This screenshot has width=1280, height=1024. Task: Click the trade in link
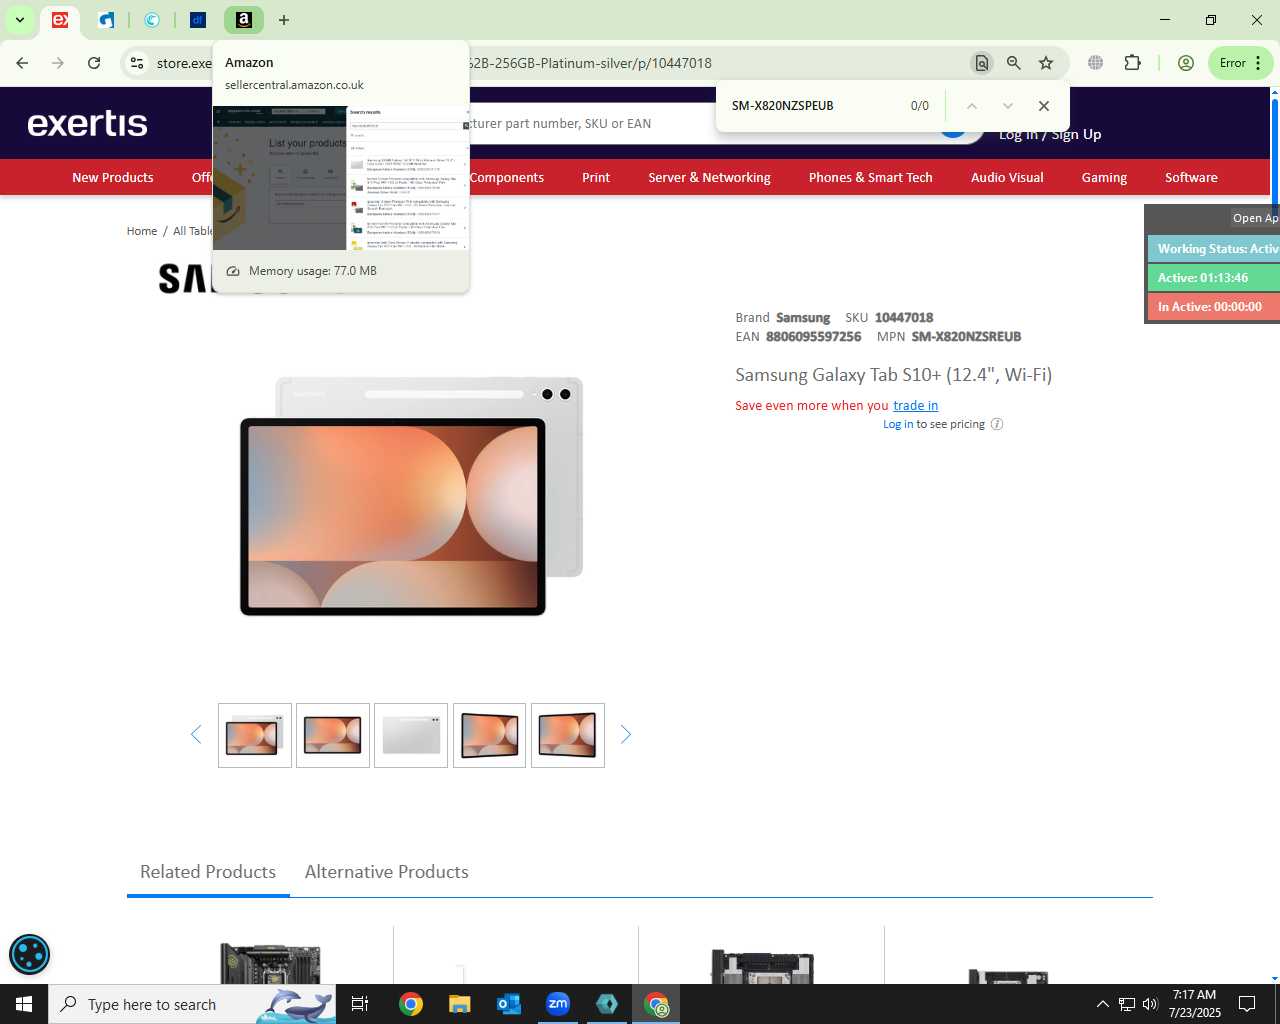[916, 405]
